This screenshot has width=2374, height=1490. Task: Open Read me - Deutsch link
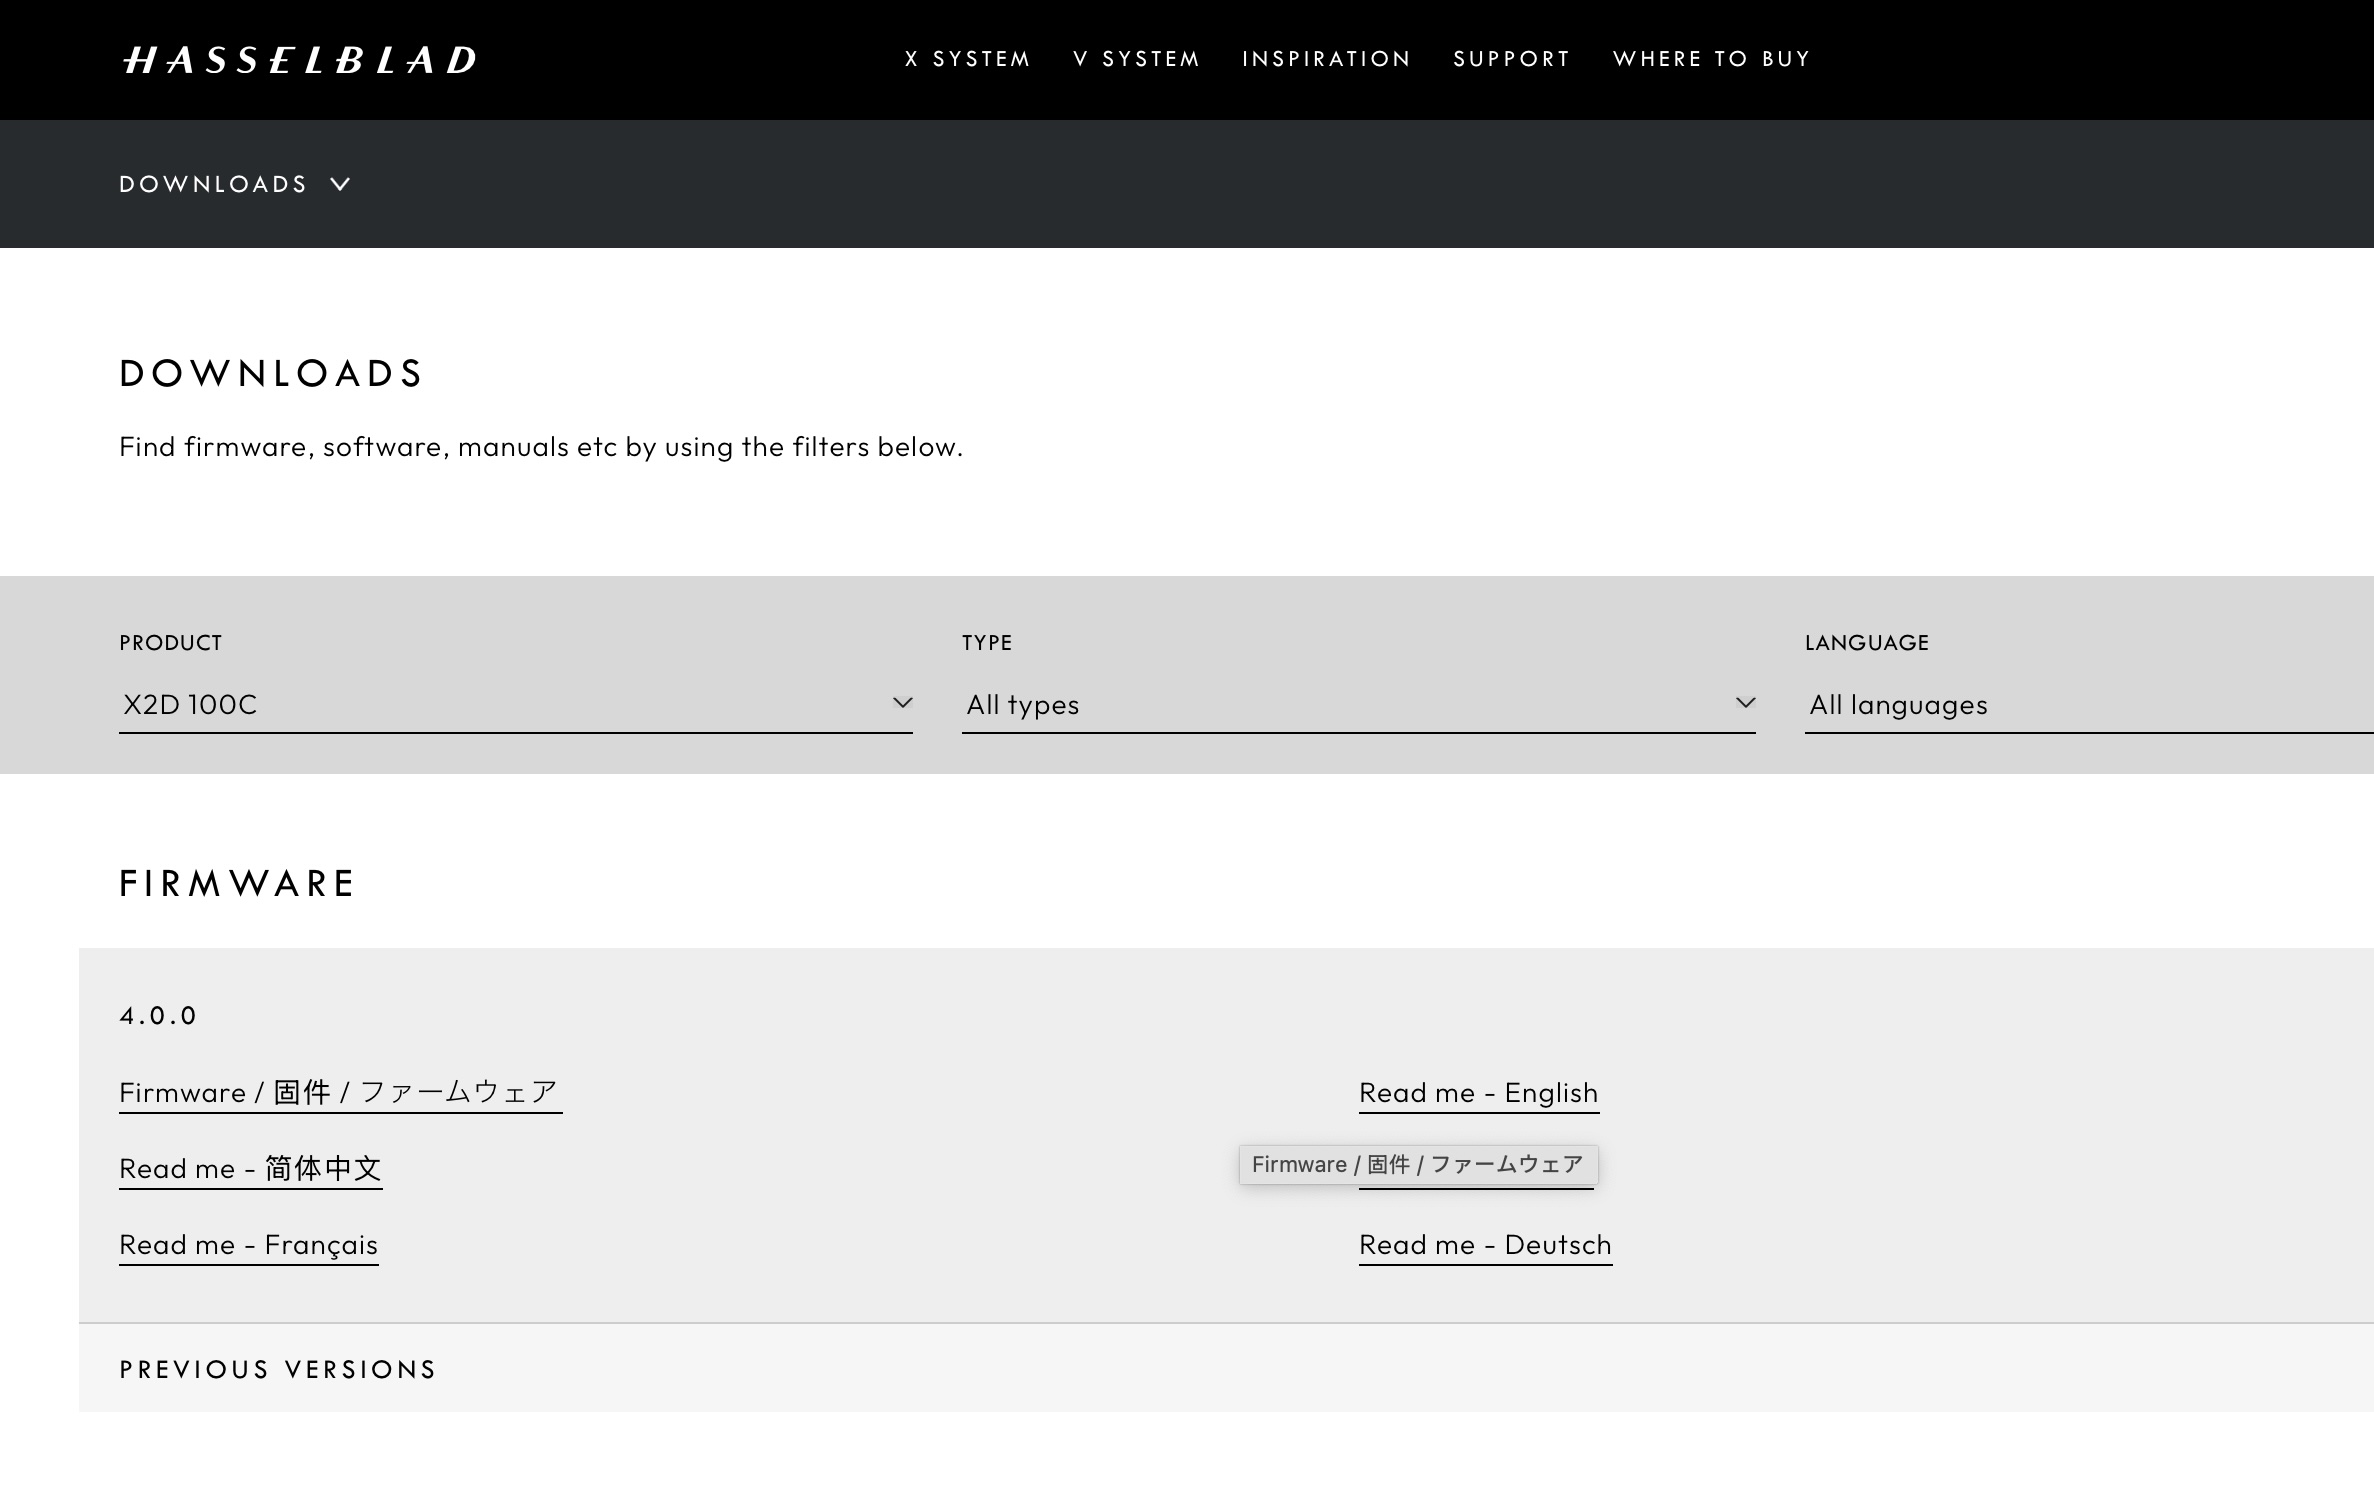pos(1485,1244)
